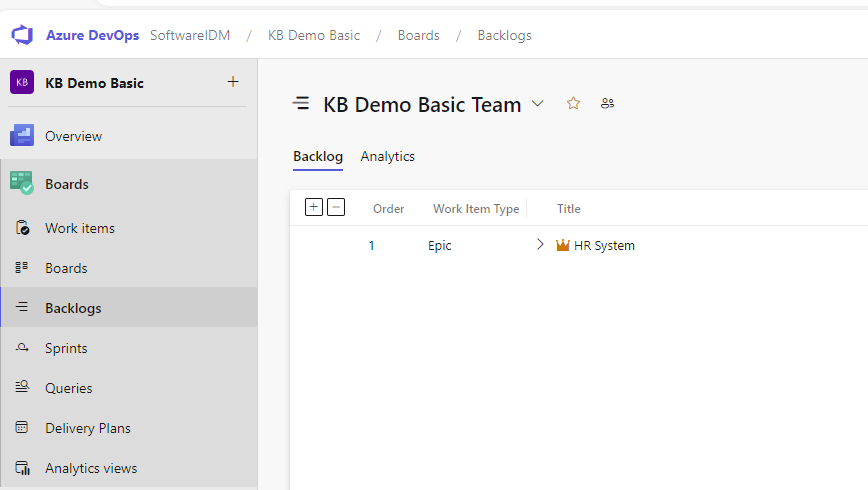Favorite the team backlog with star
Screen dimensions: 868x490
[573, 104]
